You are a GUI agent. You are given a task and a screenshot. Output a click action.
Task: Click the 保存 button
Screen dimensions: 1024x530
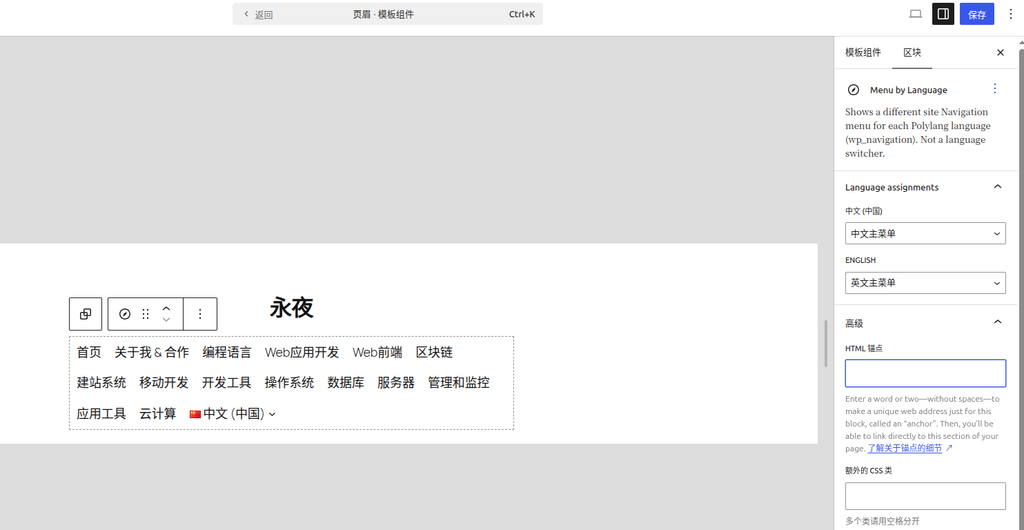pos(976,14)
